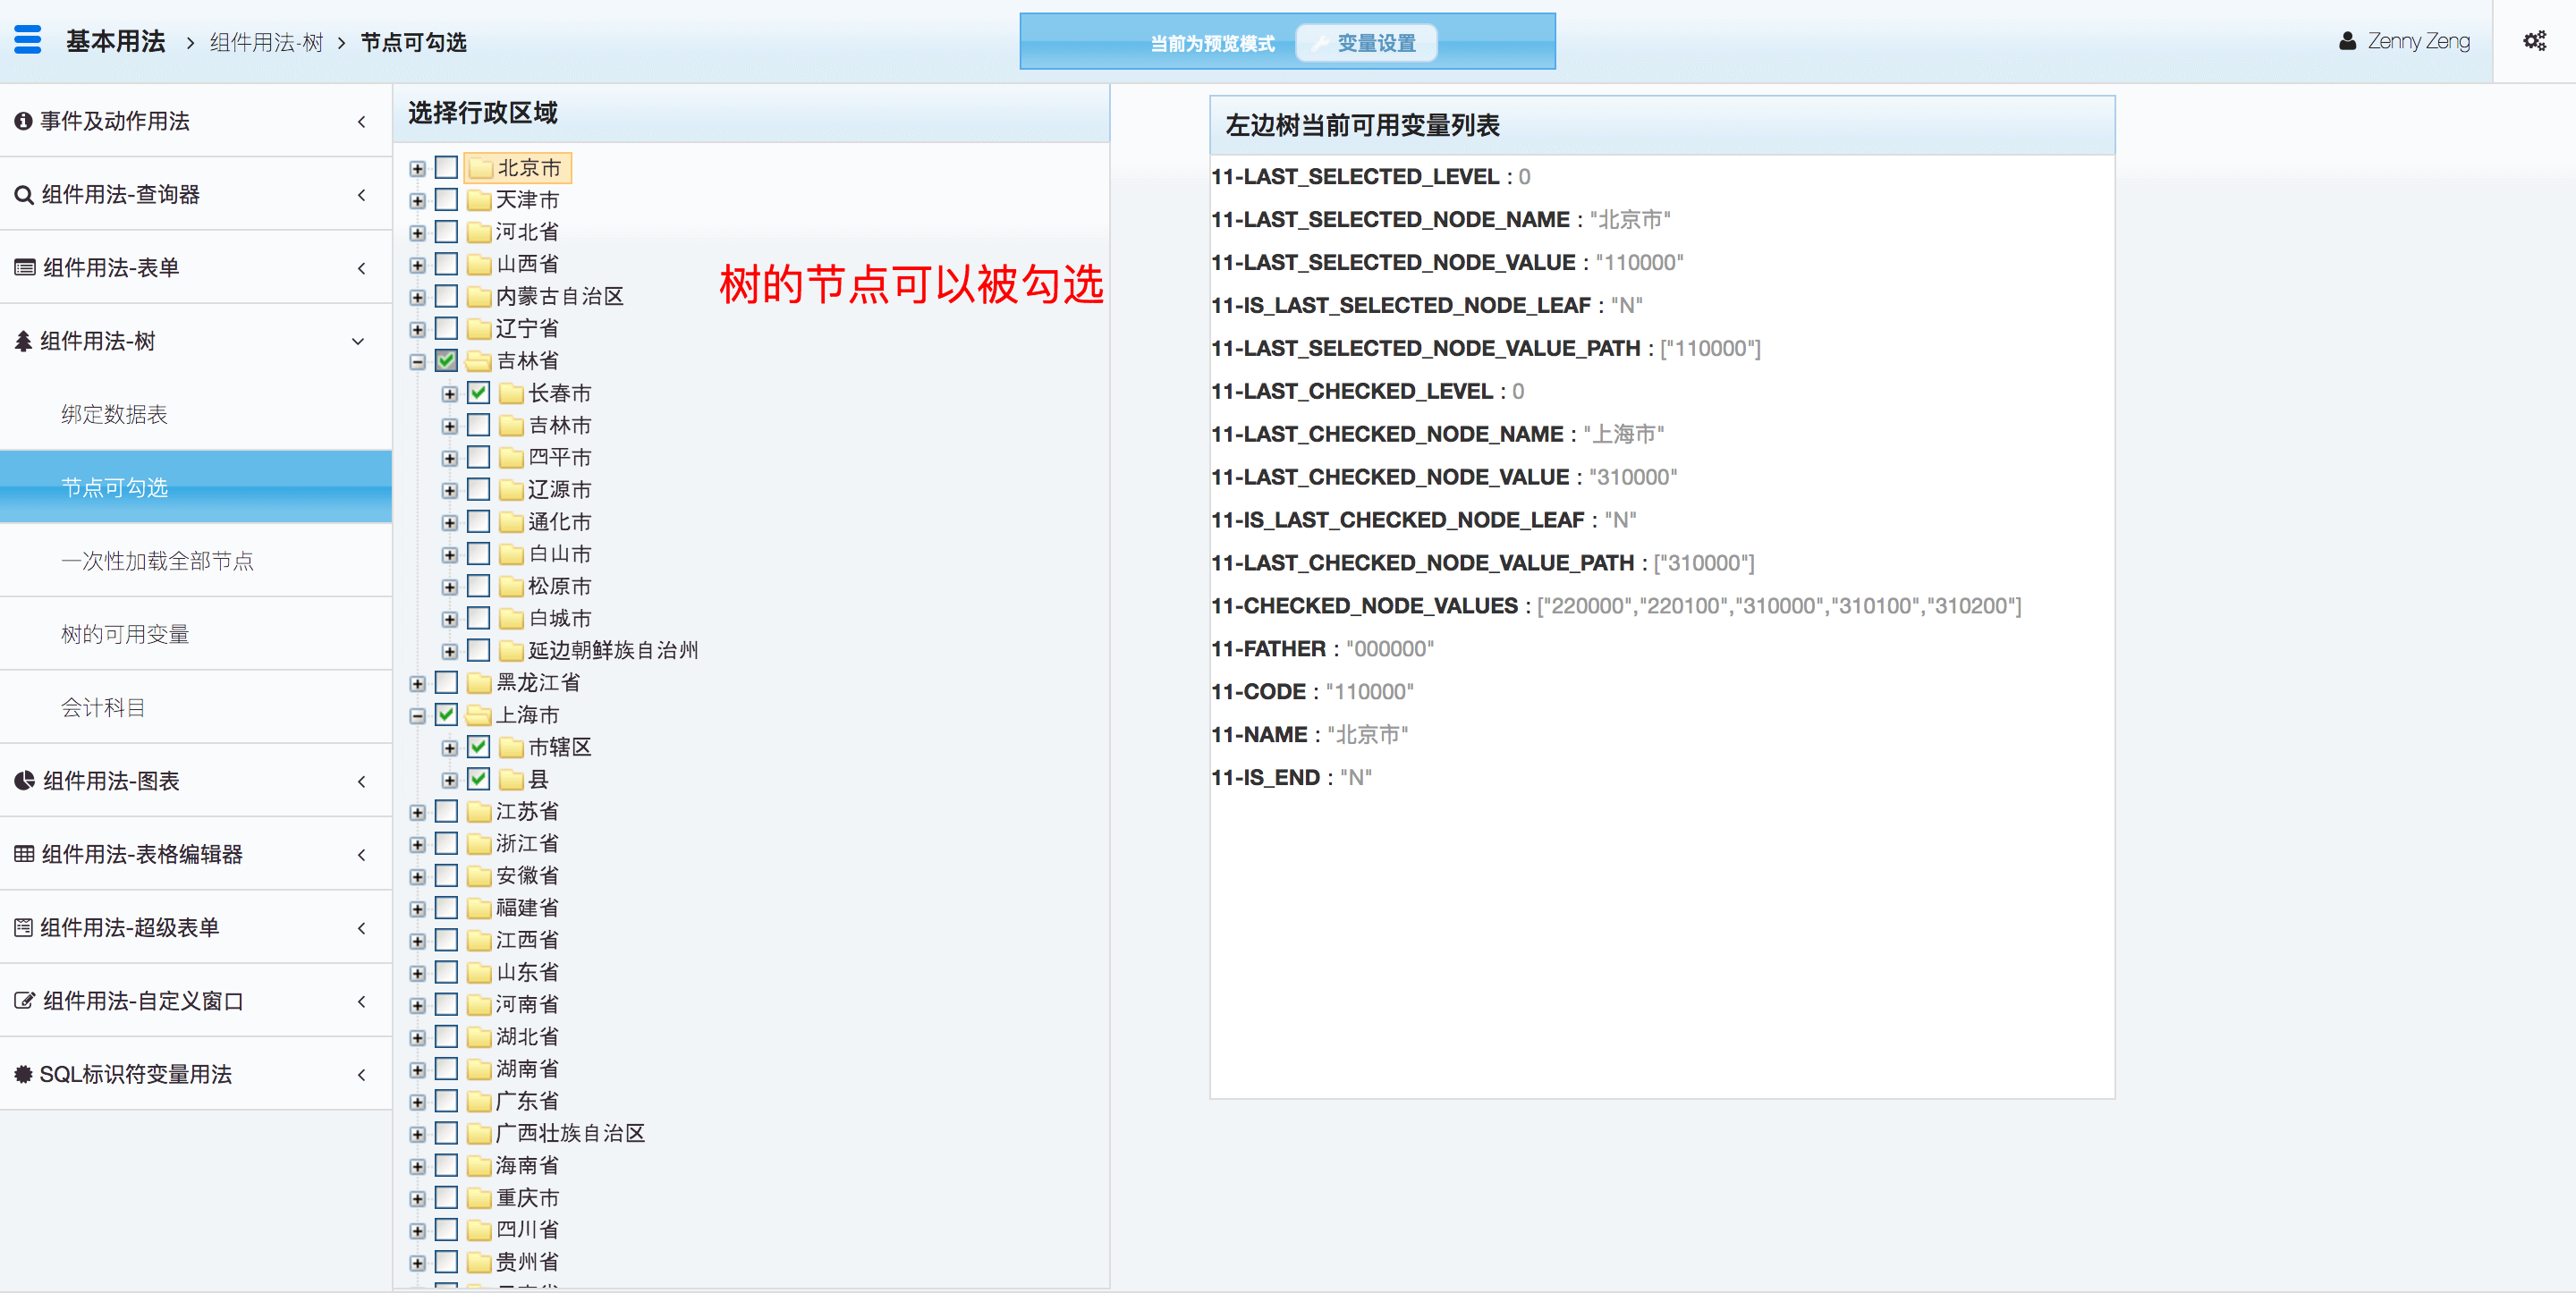The width and height of the screenshot is (2576, 1293).
Task: Click the hamburger menu icon
Action: coord(28,40)
